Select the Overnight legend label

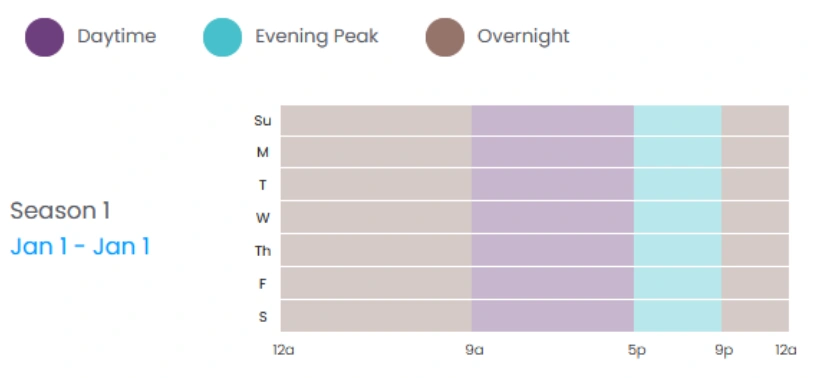point(523,36)
